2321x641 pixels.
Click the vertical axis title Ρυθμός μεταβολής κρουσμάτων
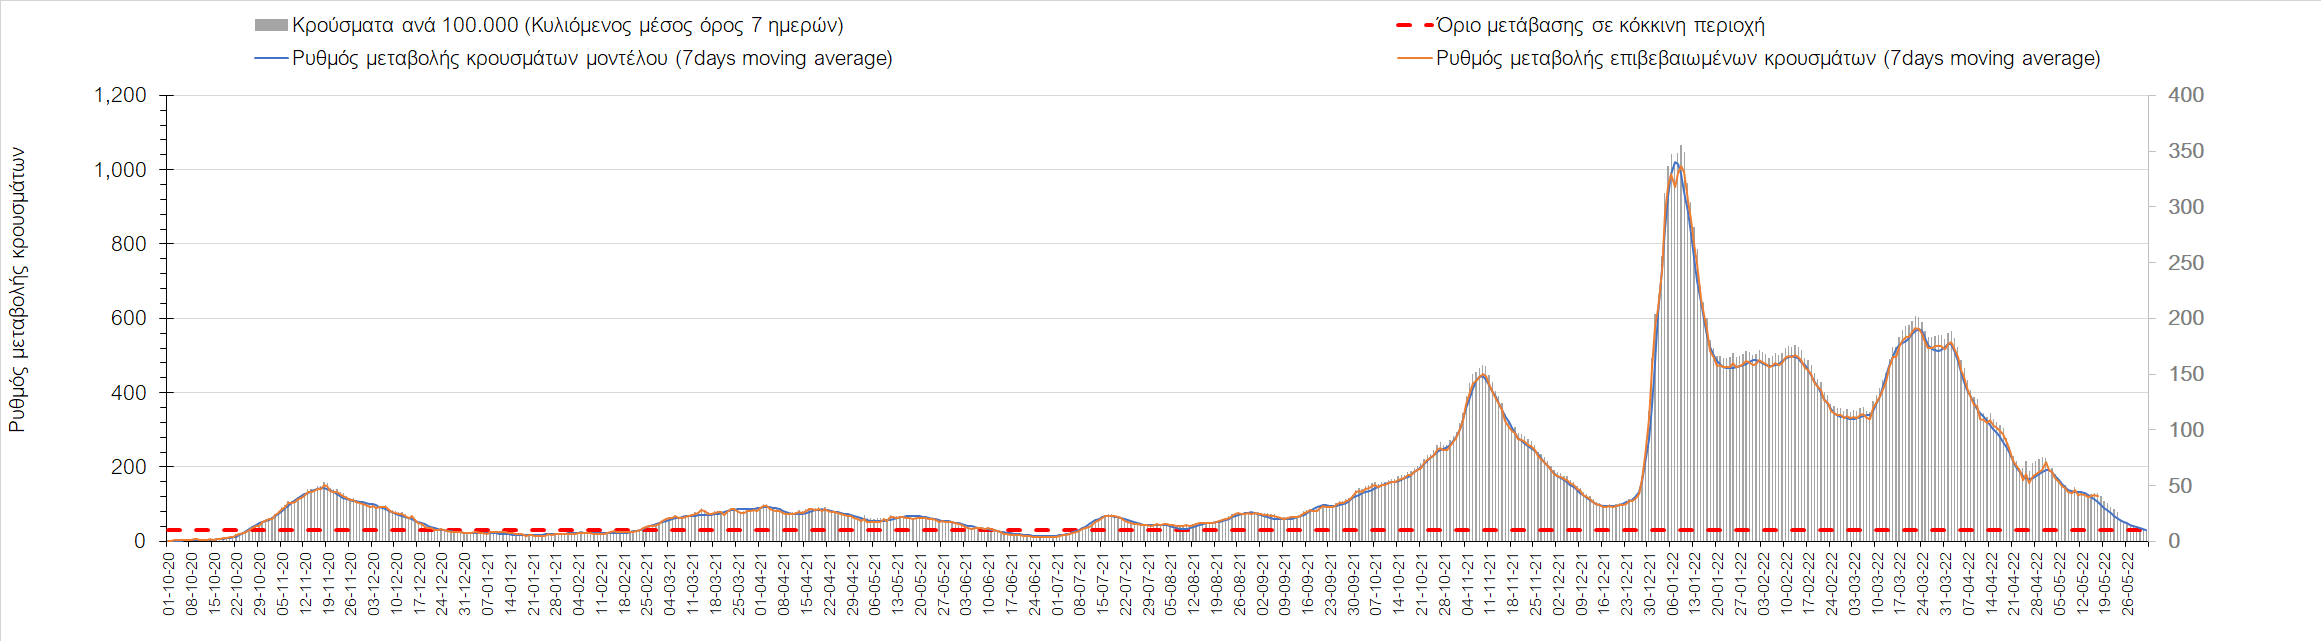17,290
